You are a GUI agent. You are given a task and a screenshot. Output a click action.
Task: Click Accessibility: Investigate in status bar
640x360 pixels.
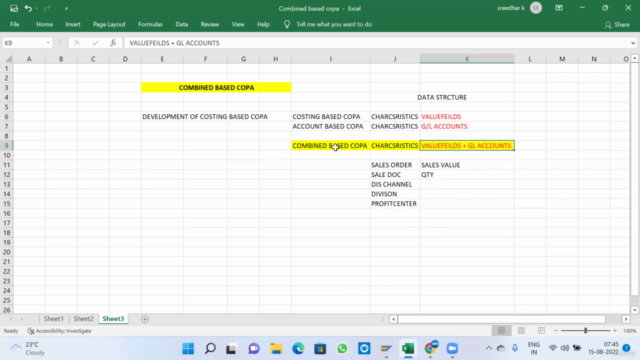[x=60, y=331]
